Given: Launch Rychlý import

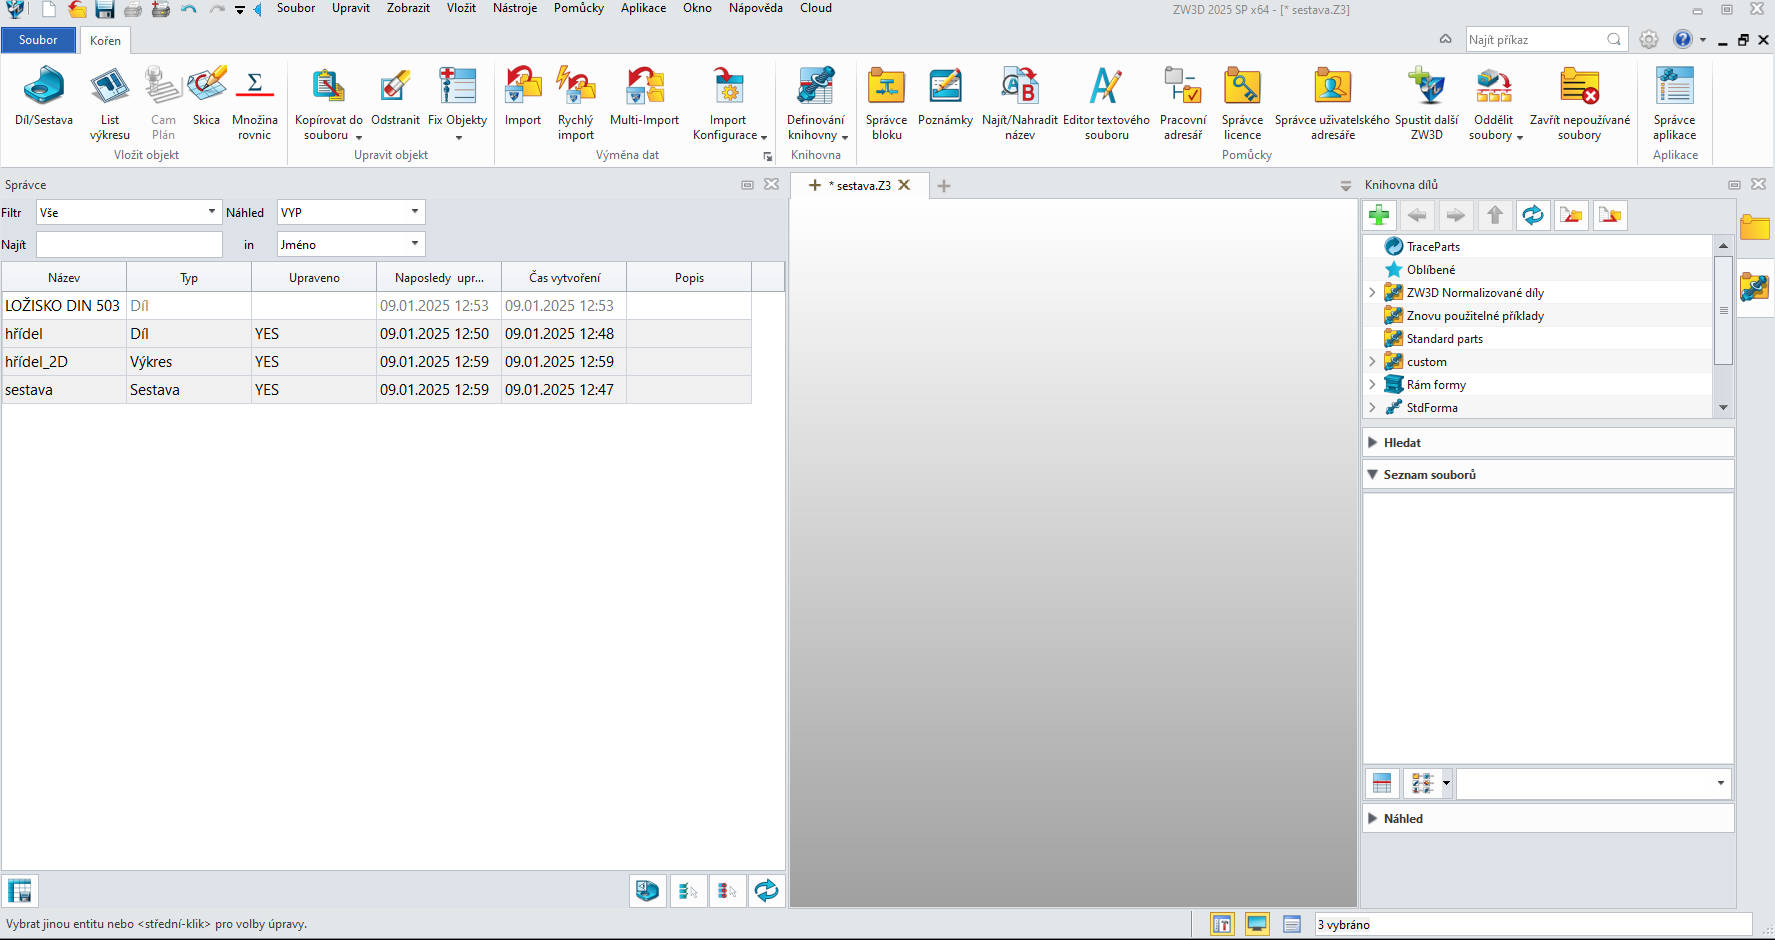Looking at the screenshot, I should (x=576, y=103).
